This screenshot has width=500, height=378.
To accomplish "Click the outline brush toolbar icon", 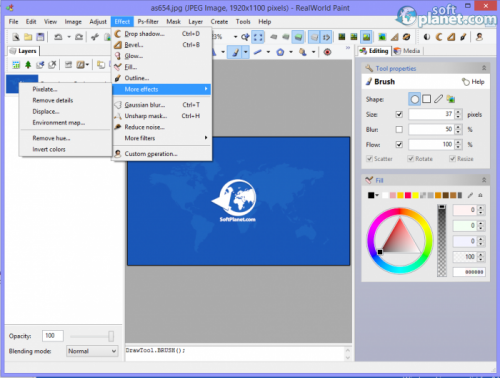I will 463,37.
